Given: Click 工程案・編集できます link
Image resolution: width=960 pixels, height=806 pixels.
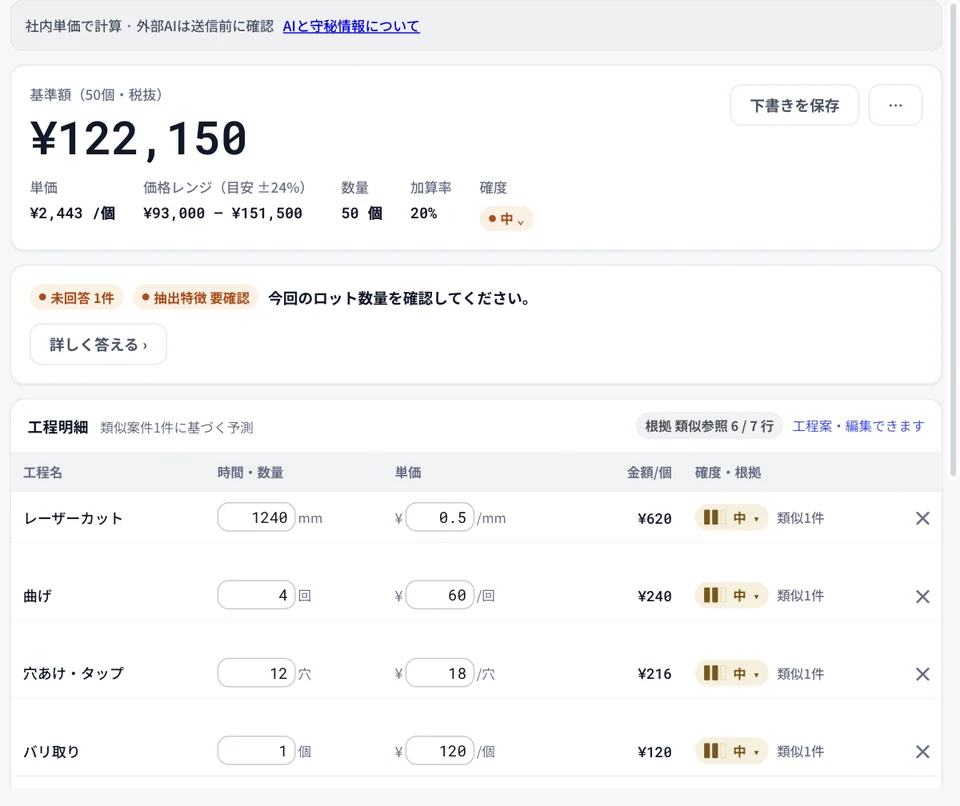Looking at the screenshot, I should coord(858,426).
